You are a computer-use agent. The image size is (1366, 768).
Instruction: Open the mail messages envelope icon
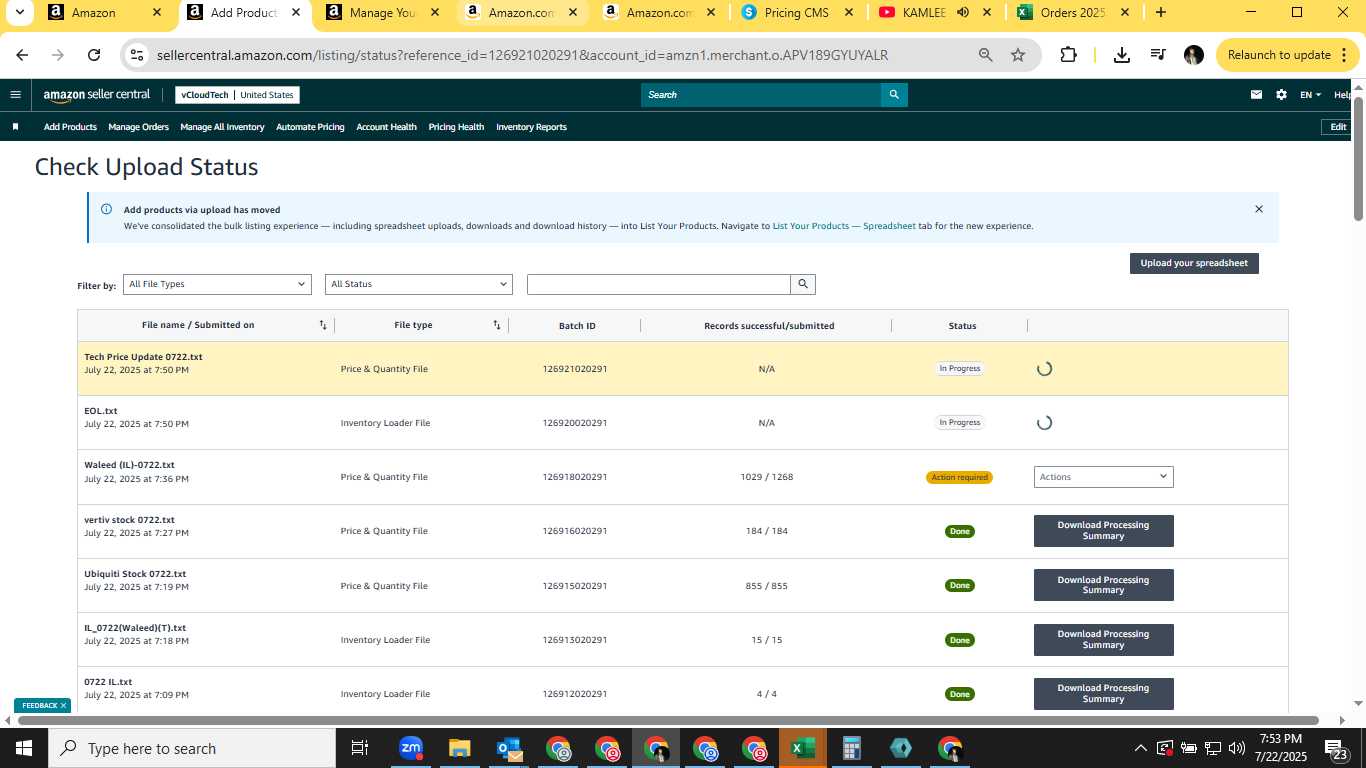[1256, 95]
